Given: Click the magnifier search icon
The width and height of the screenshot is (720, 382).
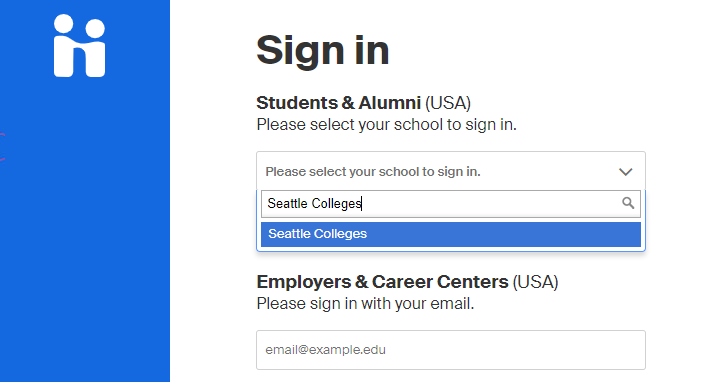Looking at the screenshot, I should pos(628,203).
